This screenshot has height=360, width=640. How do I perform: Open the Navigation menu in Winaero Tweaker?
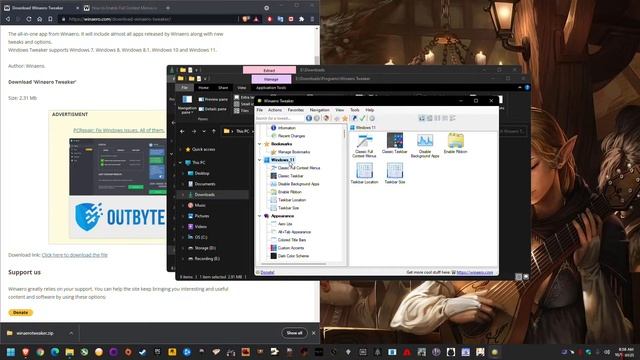tap(319, 110)
